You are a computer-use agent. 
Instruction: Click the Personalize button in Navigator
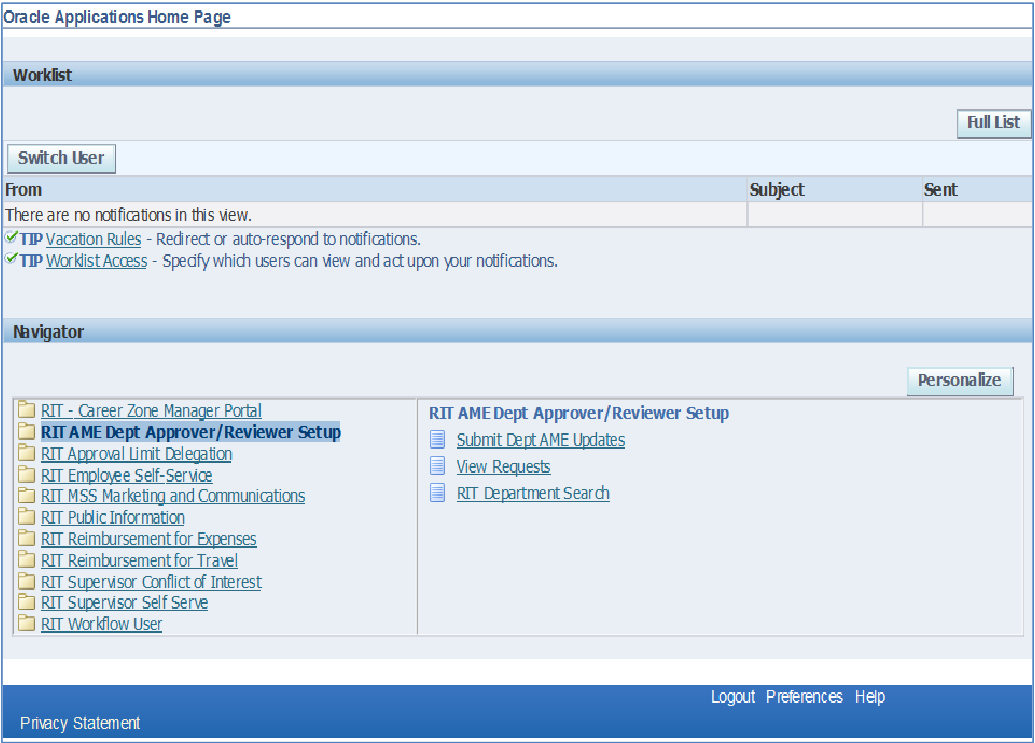959,380
